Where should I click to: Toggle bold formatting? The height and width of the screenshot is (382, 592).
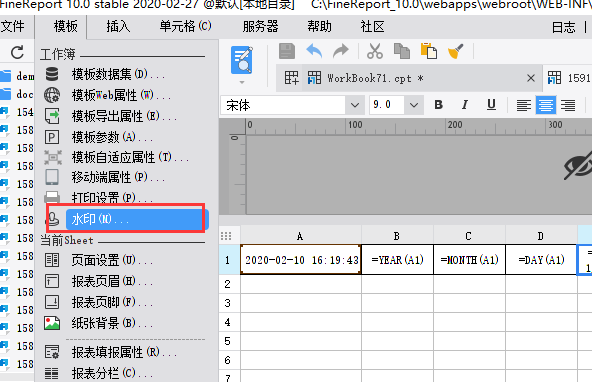pos(438,105)
